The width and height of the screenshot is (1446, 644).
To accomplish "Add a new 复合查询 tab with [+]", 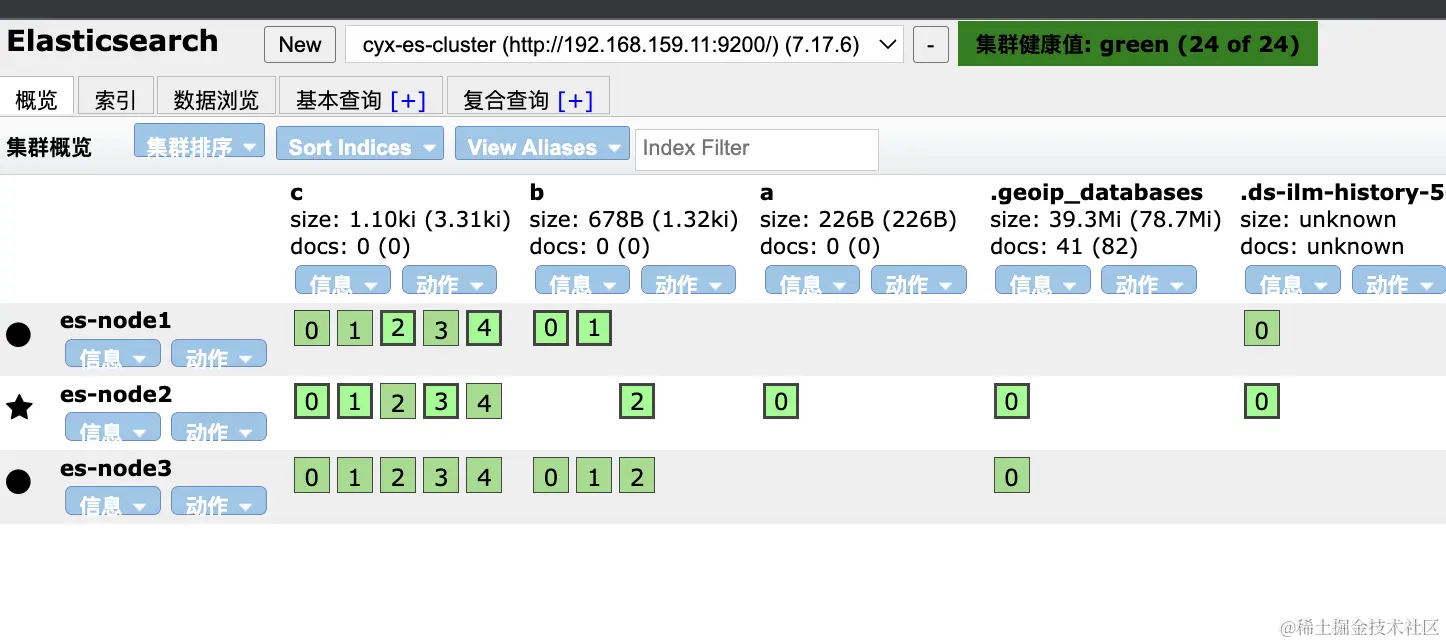I will click(x=575, y=99).
